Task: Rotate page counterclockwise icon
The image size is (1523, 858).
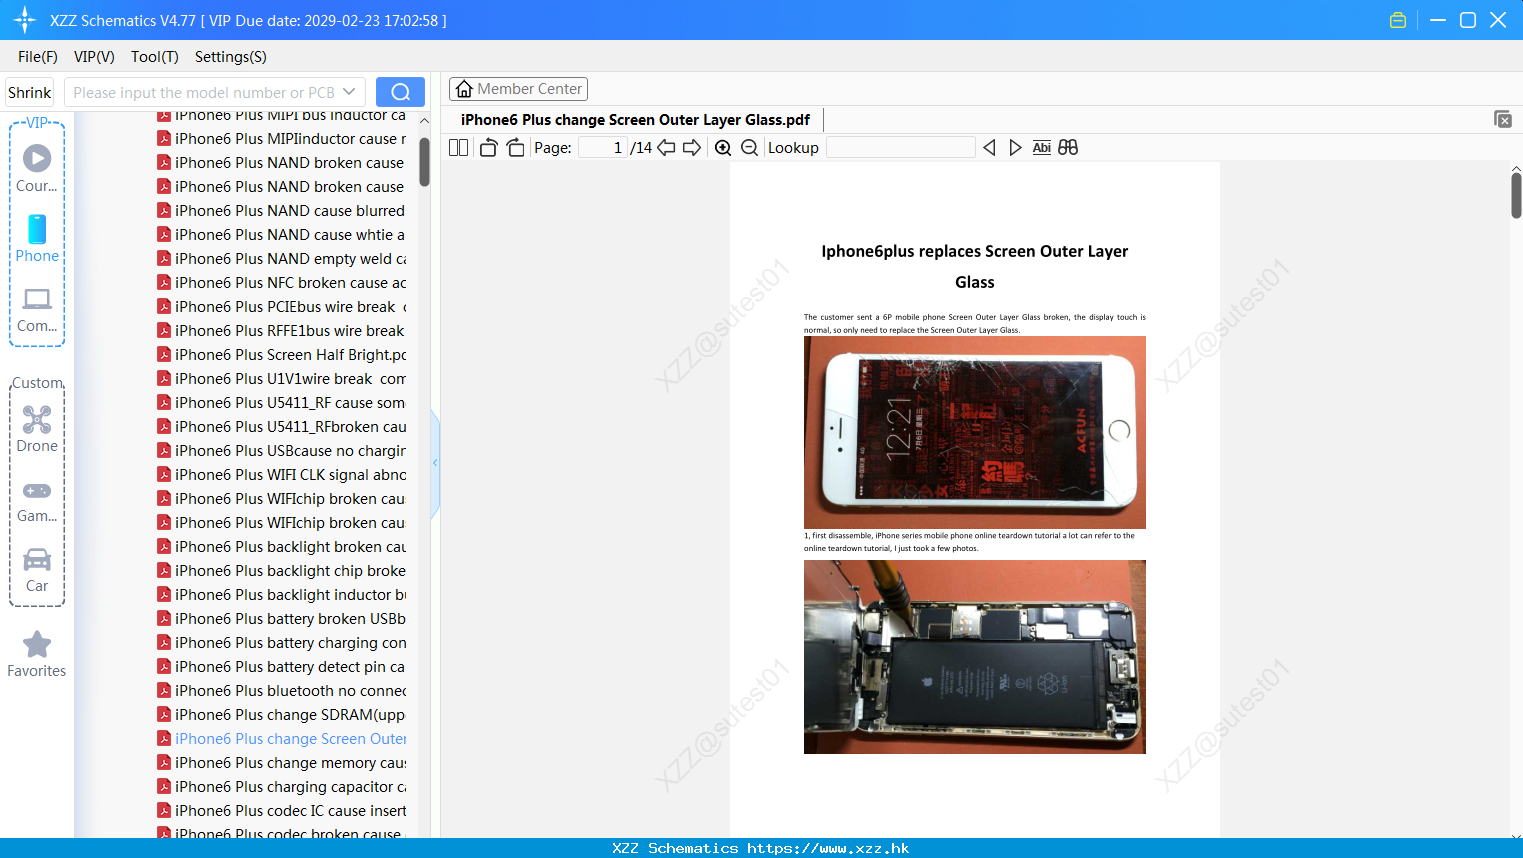Action: tap(488, 148)
